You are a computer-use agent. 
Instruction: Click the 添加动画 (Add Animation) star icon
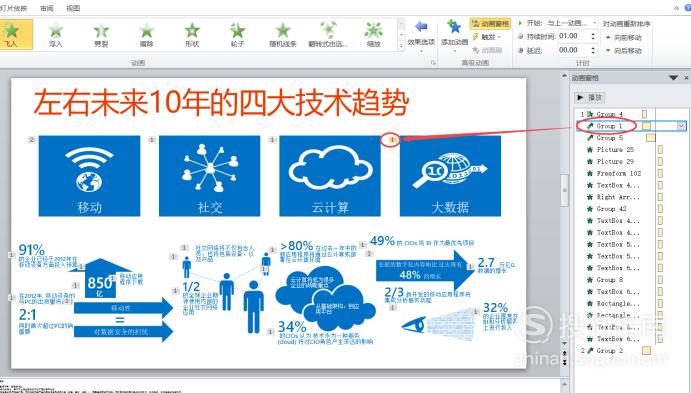point(454,28)
